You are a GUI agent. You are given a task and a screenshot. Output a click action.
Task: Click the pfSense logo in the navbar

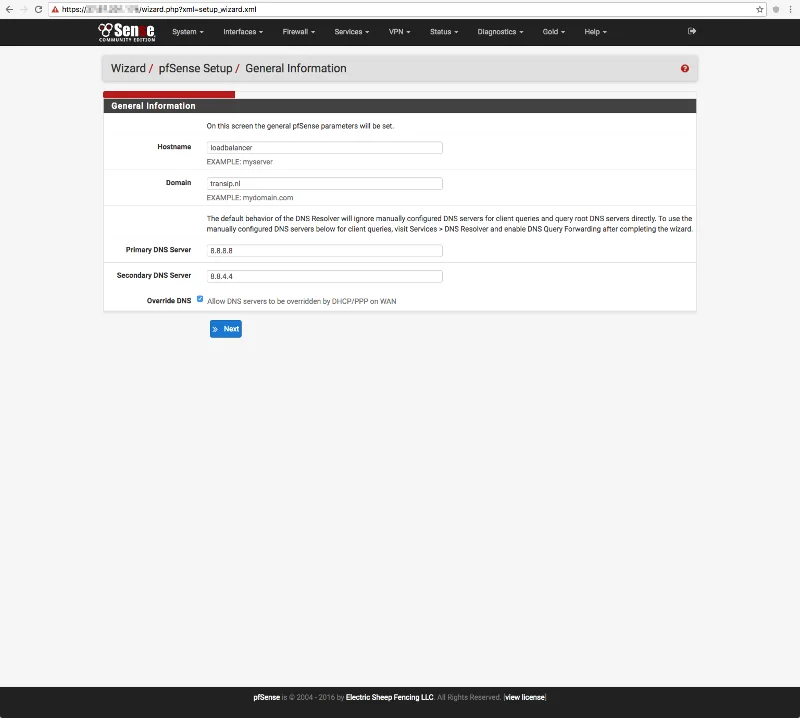coord(130,31)
